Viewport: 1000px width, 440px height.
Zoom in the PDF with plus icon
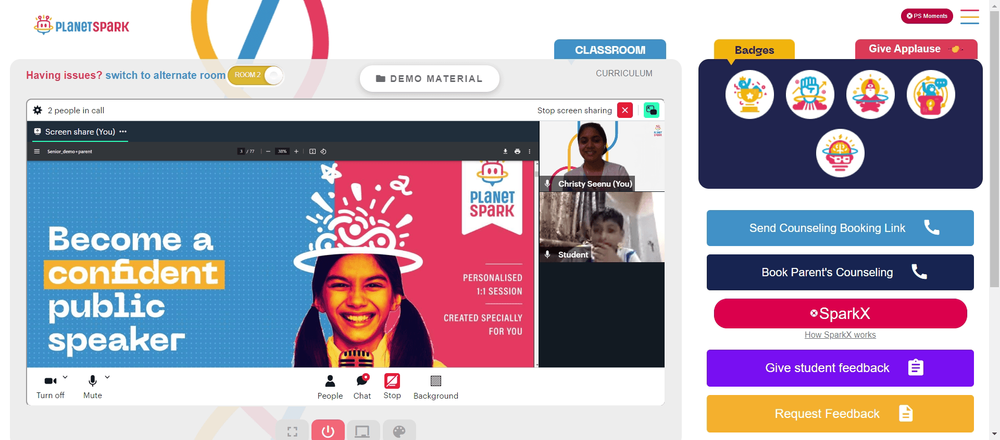tap(296, 151)
